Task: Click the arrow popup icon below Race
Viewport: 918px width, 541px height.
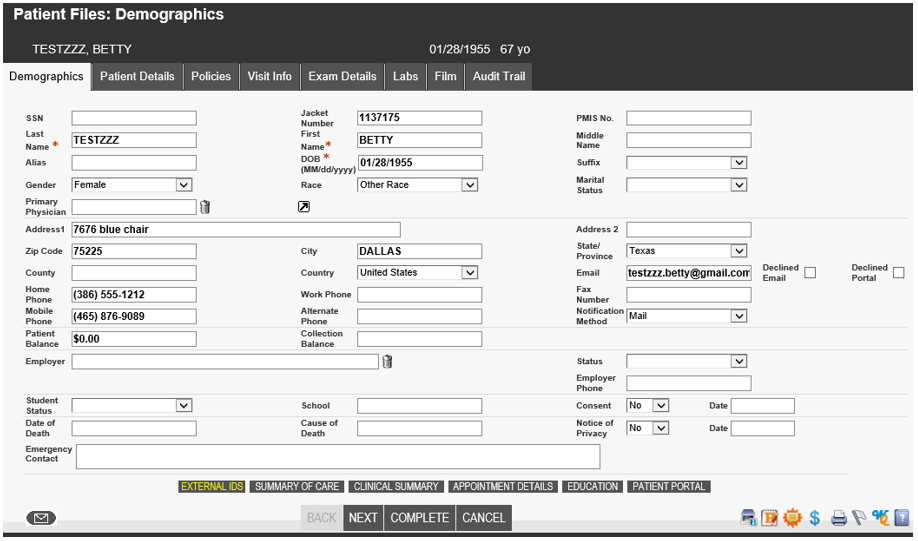Action: [x=304, y=207]
